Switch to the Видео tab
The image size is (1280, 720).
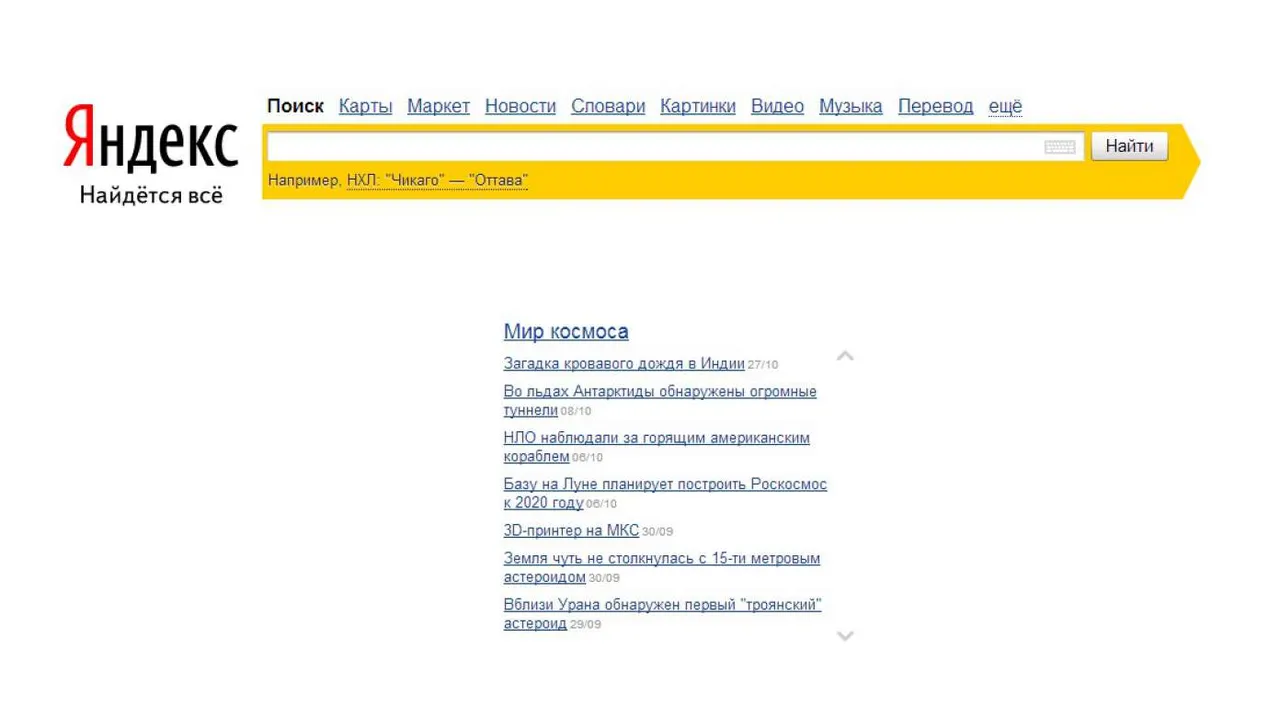point(777,106)
